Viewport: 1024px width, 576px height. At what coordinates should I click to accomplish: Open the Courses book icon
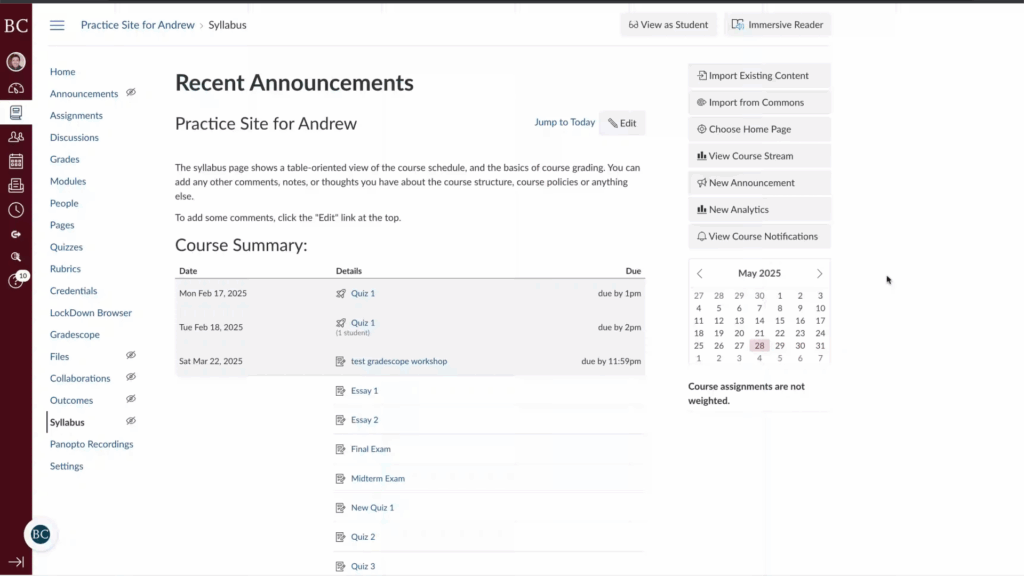click(15, 113)
